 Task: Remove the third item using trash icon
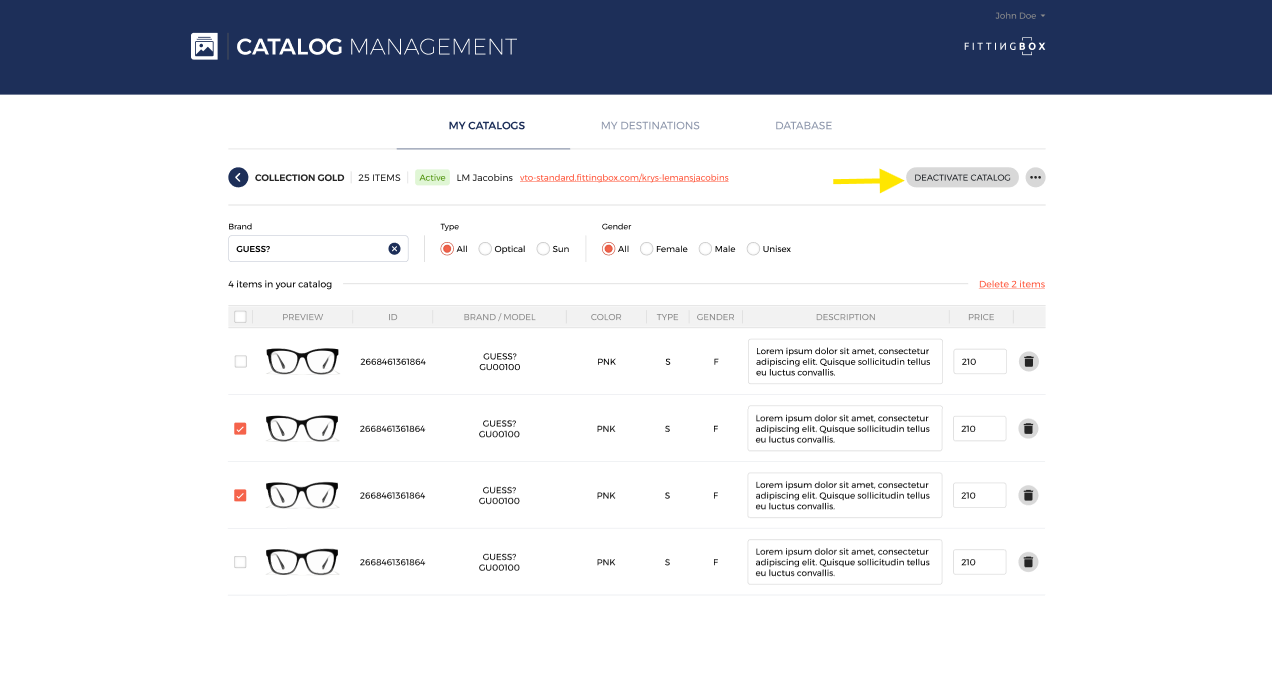1028,495
